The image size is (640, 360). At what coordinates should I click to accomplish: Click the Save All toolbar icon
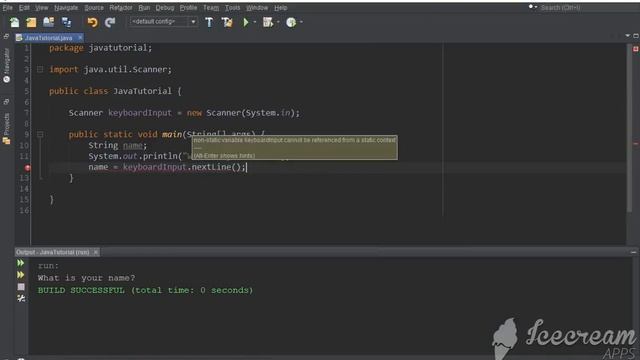[x=66, y=22]
